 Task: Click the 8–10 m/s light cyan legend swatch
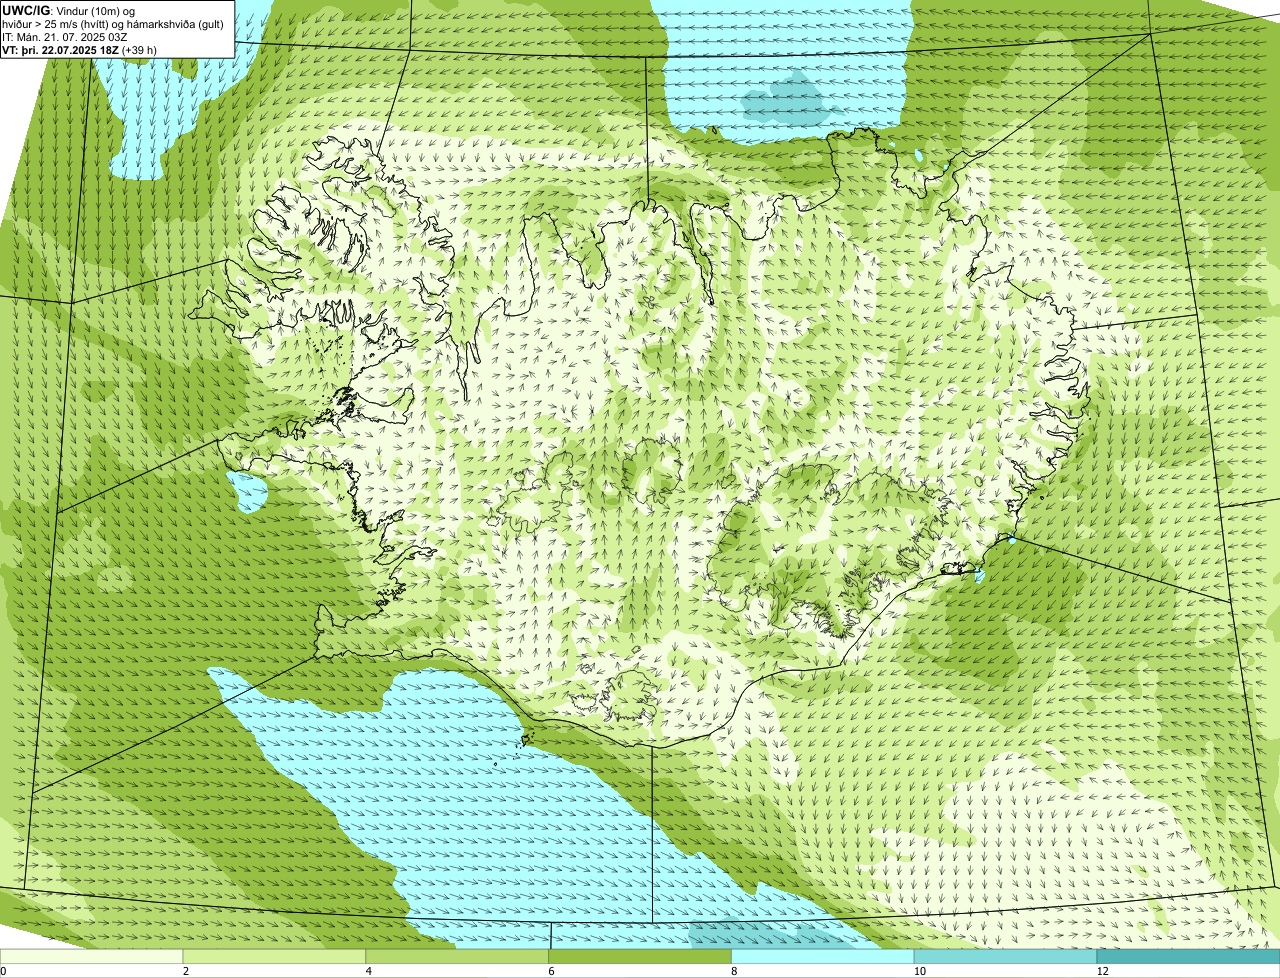point(824,956)
